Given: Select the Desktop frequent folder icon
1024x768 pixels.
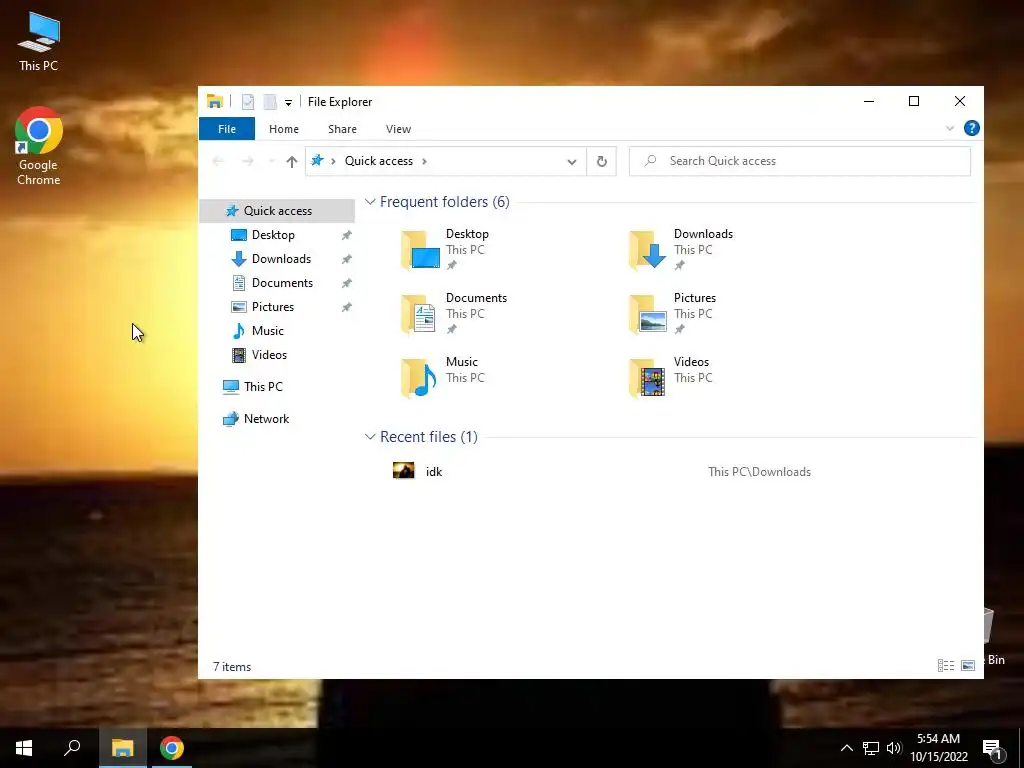Looking at the screenshot, I should (x=420, y=249).
